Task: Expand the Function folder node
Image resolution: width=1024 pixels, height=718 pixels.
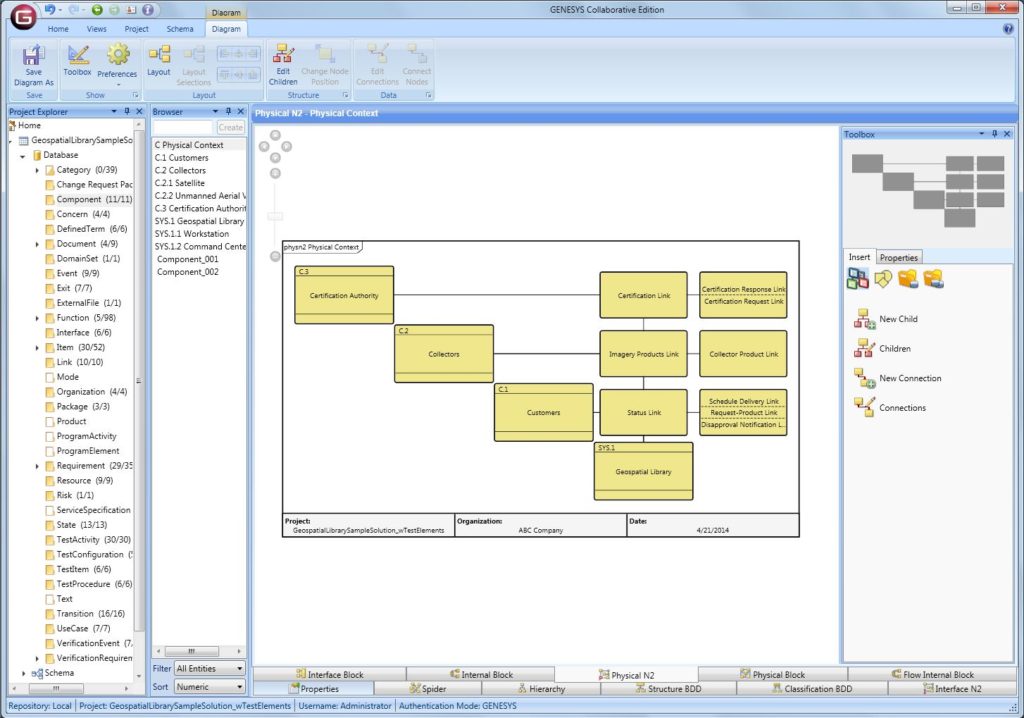Action: tap(37, 318)
